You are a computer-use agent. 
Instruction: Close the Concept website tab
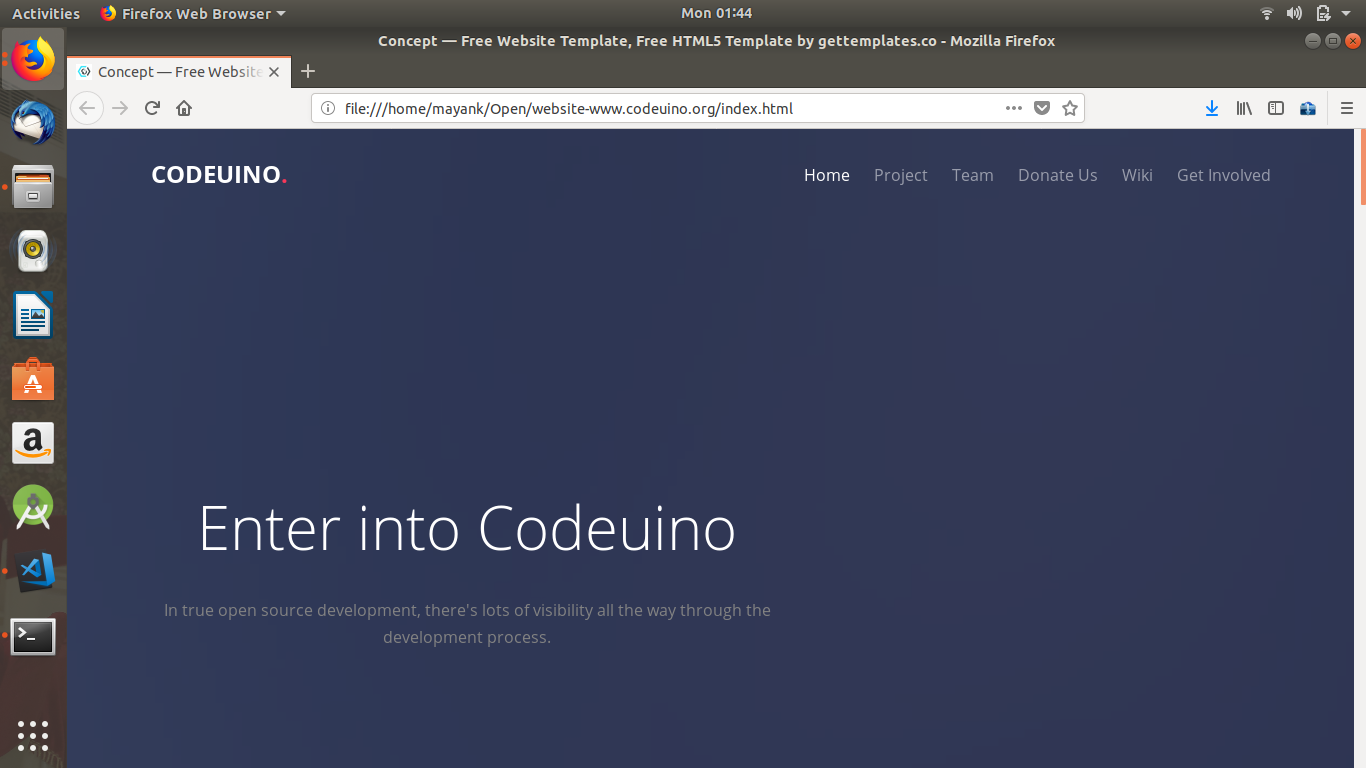(x=274, y=72)
